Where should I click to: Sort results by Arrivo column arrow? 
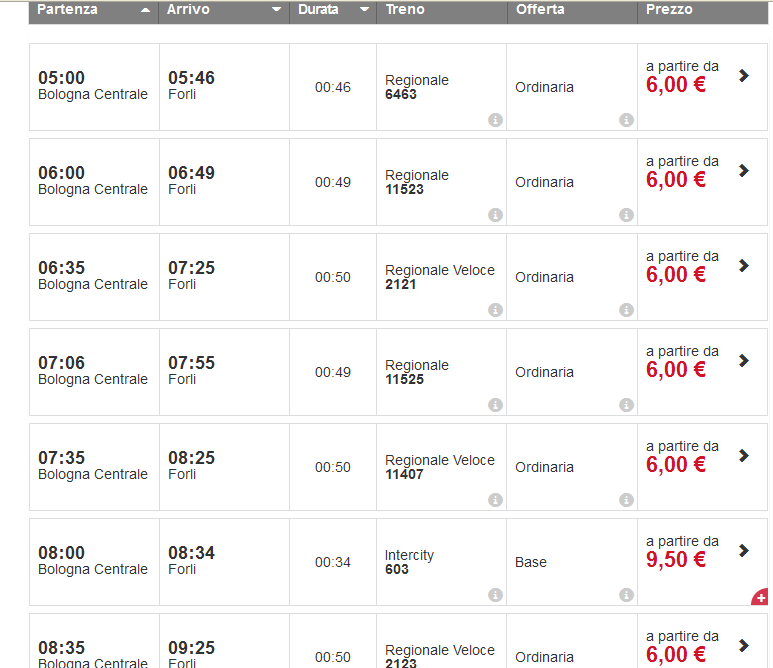click(x=277, y=9)
